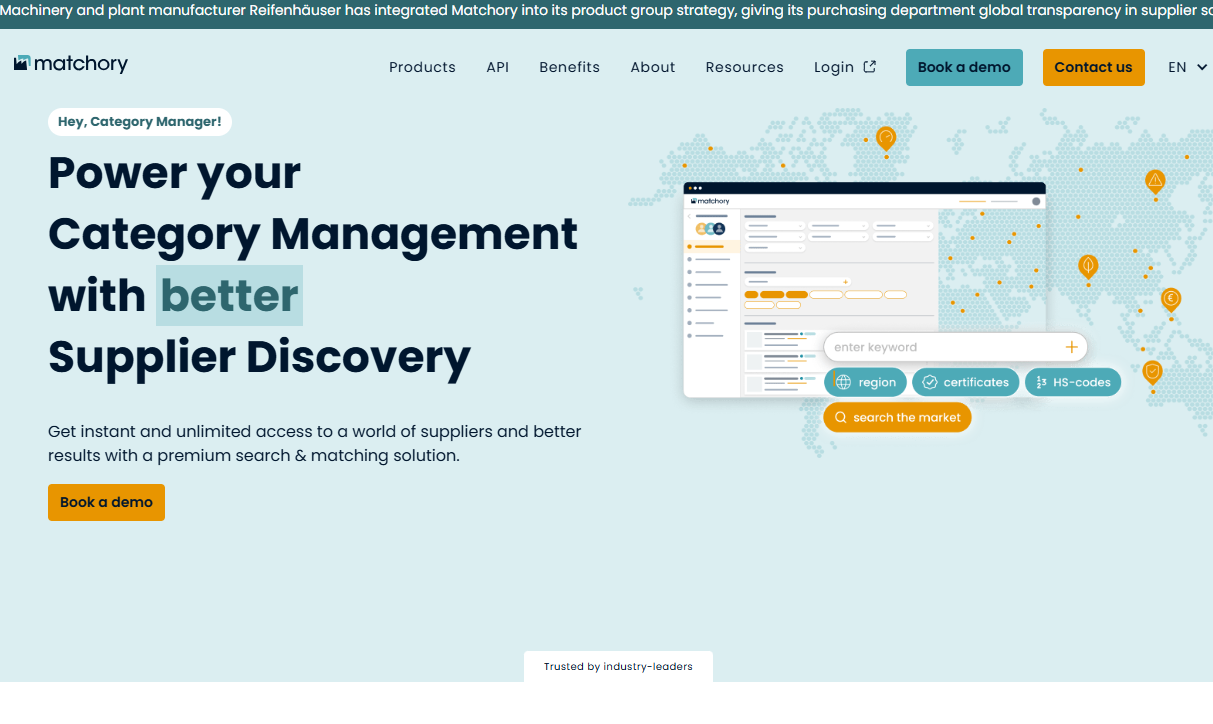
Task: Open the Products menu
Action: (422, 67)
